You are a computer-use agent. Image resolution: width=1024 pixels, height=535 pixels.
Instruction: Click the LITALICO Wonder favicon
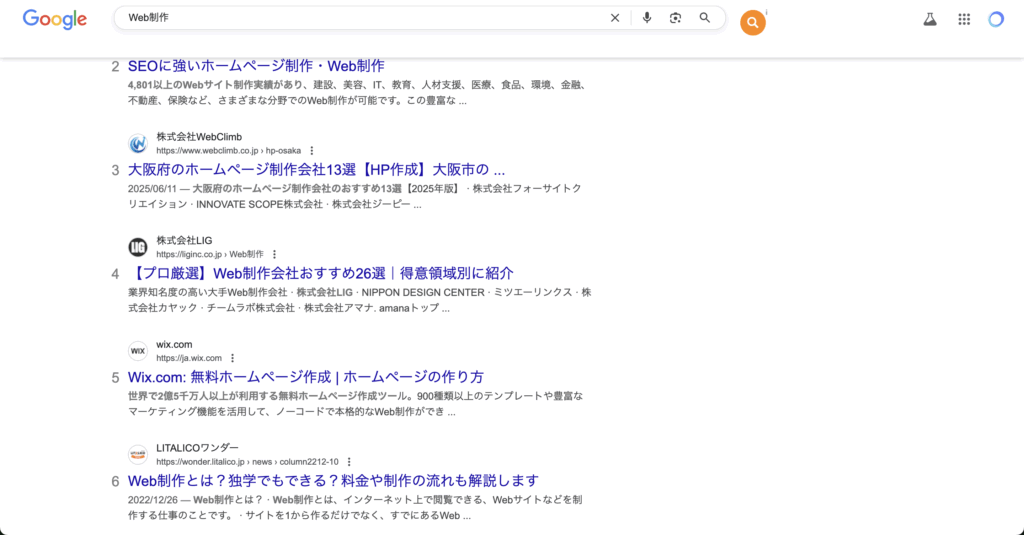click(138, 454)
